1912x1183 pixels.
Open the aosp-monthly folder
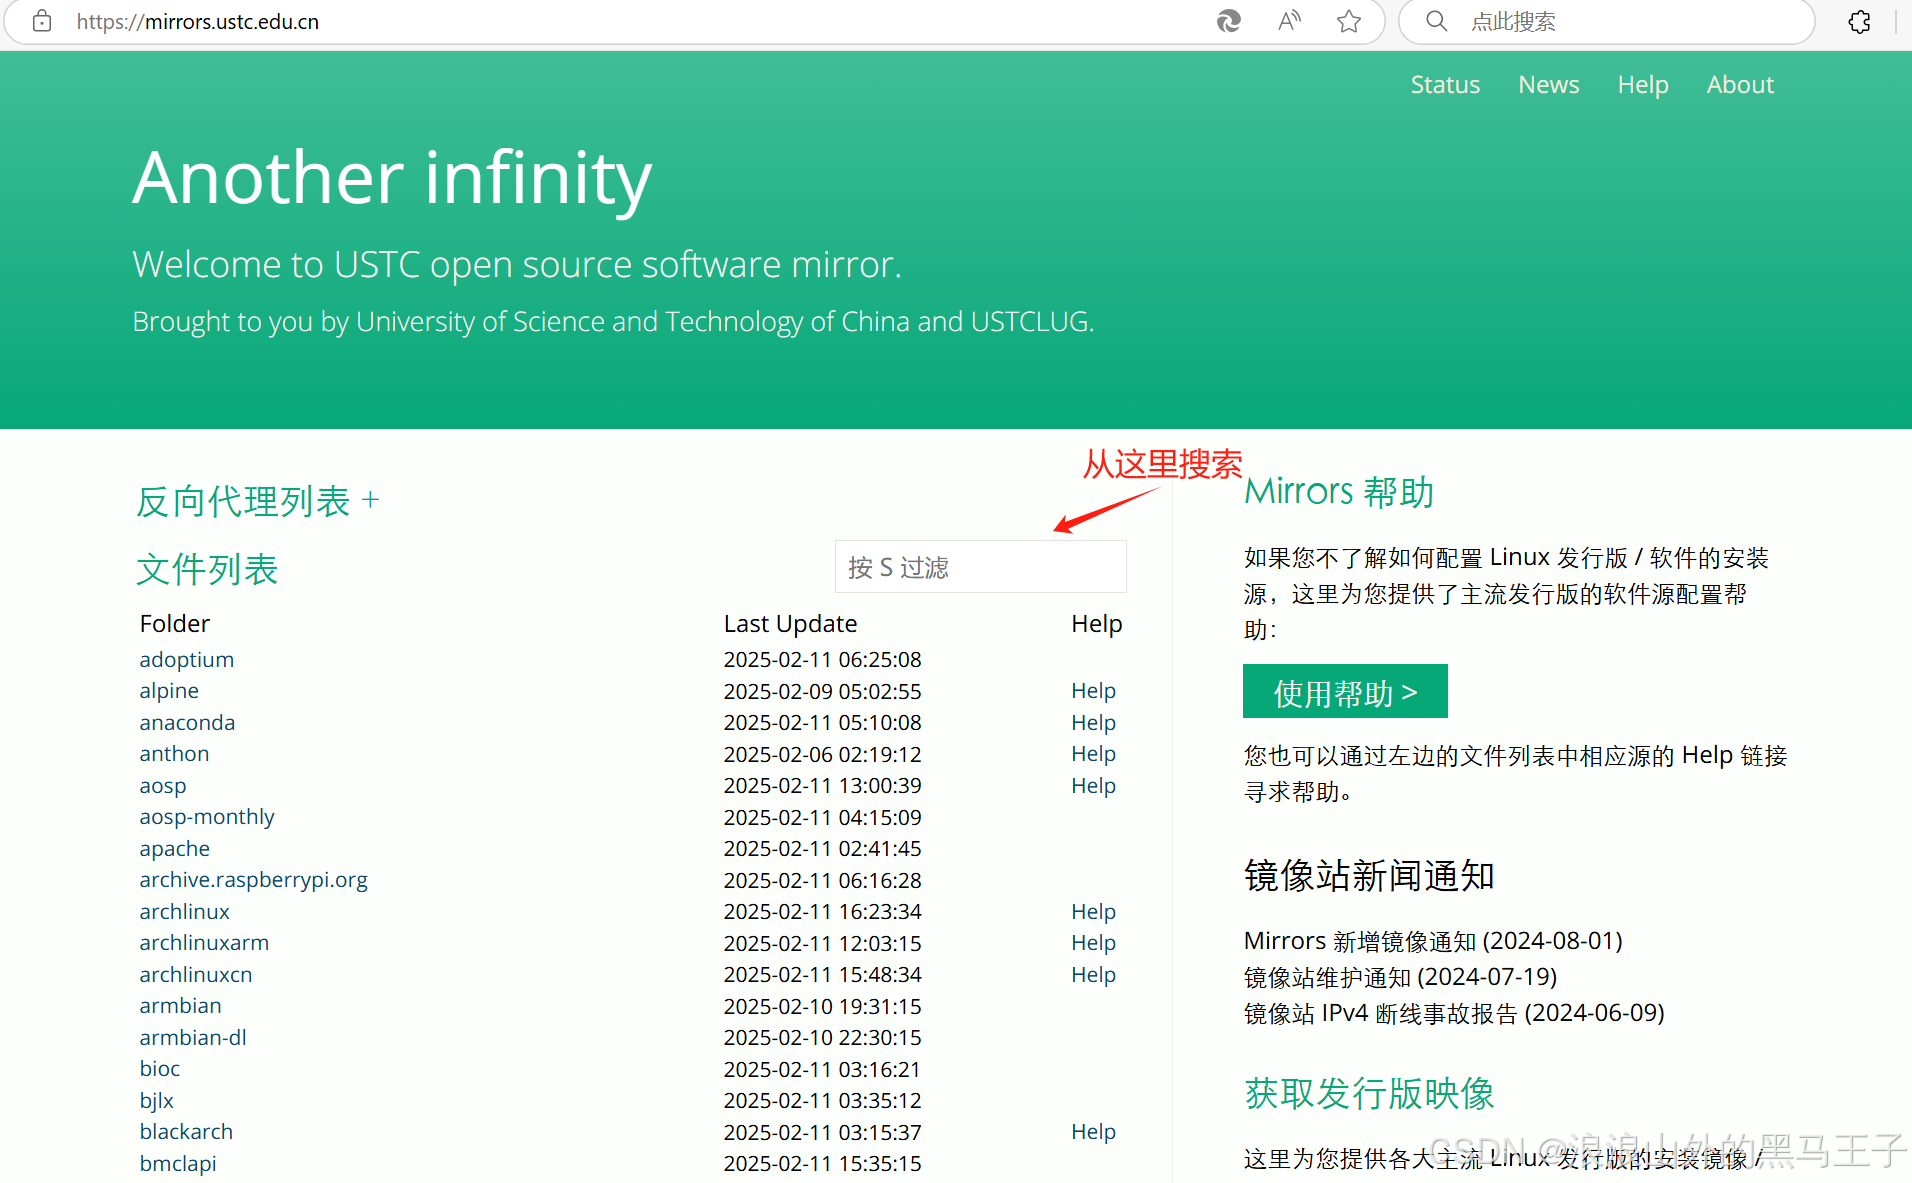pyautogui.click(x=207, y=817)
